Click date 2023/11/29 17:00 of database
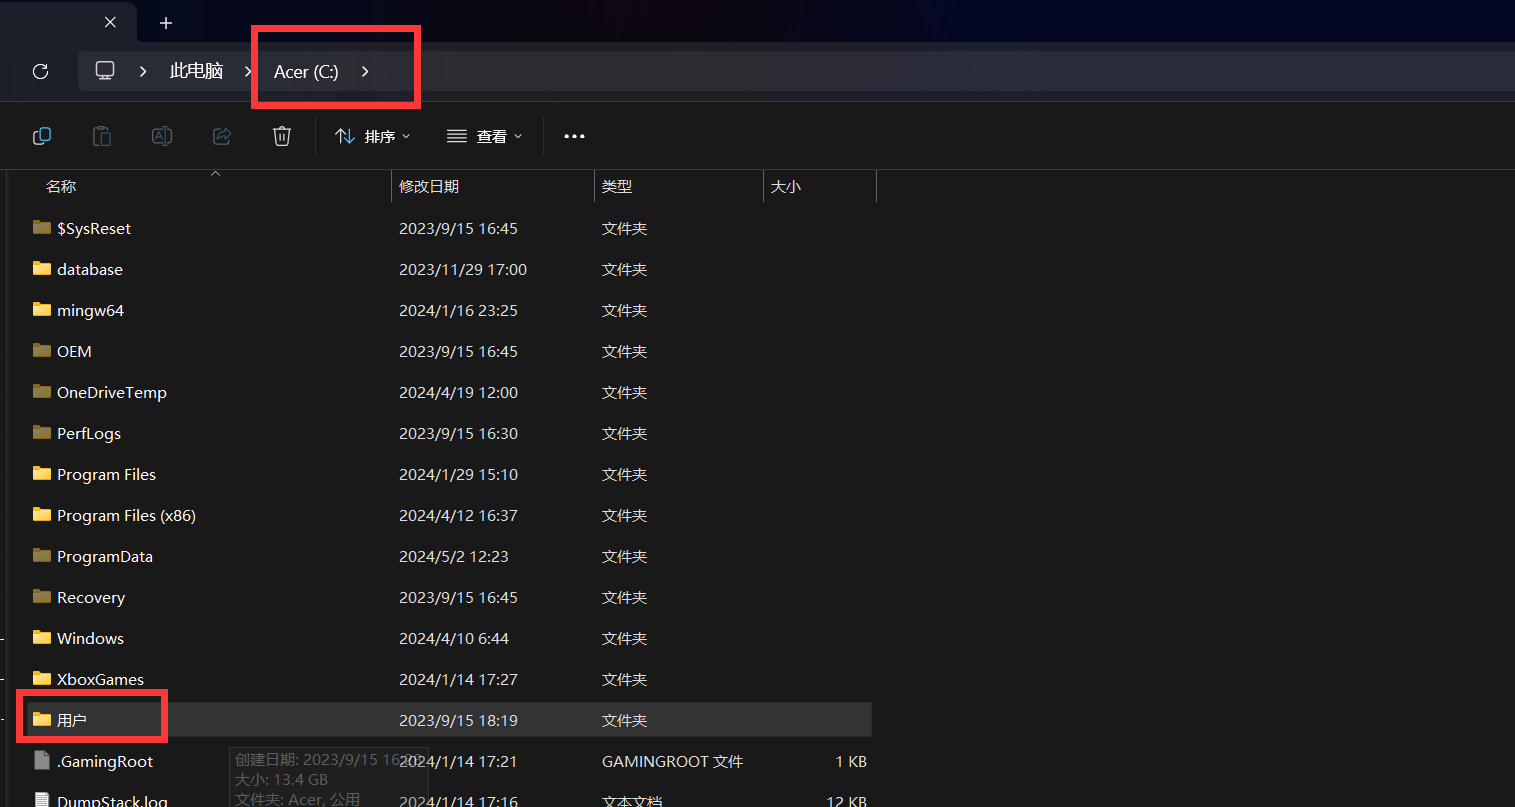The width and height of the screenshot is (1515, 807). pyautogui.click(x=463, y=269)
